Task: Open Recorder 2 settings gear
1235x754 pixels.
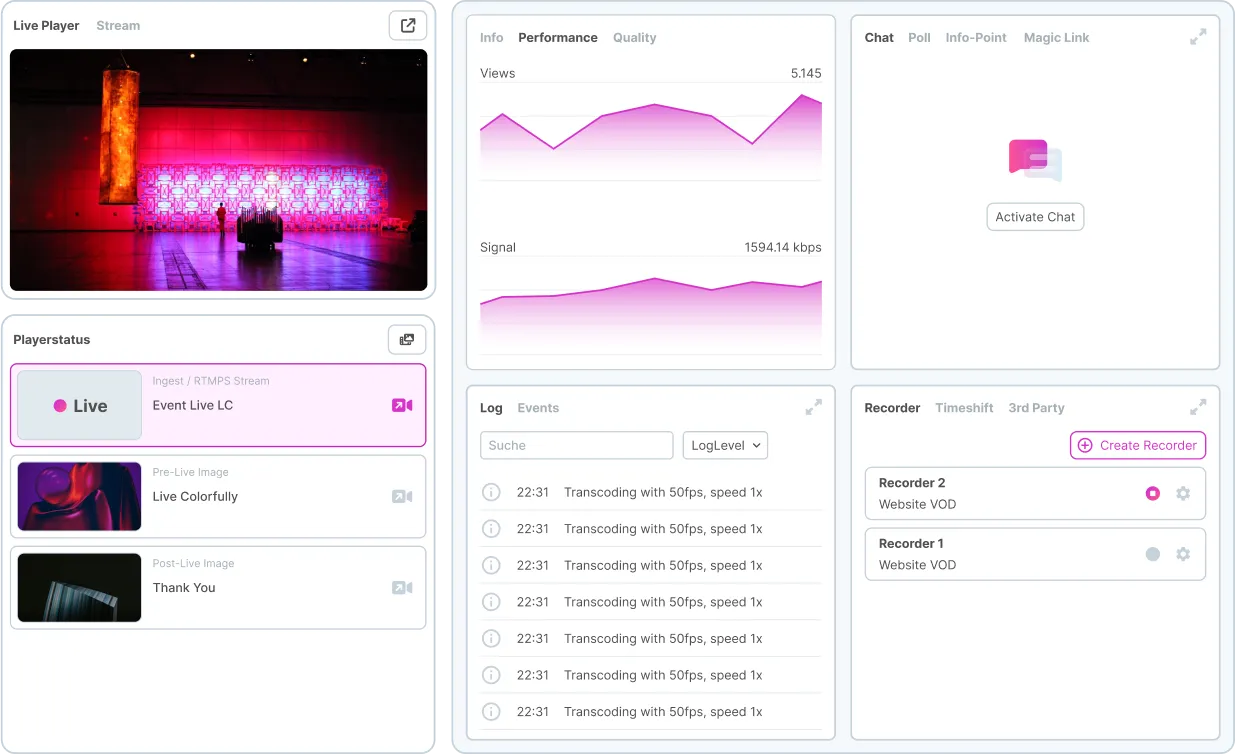Action: tap(1183, 493)
